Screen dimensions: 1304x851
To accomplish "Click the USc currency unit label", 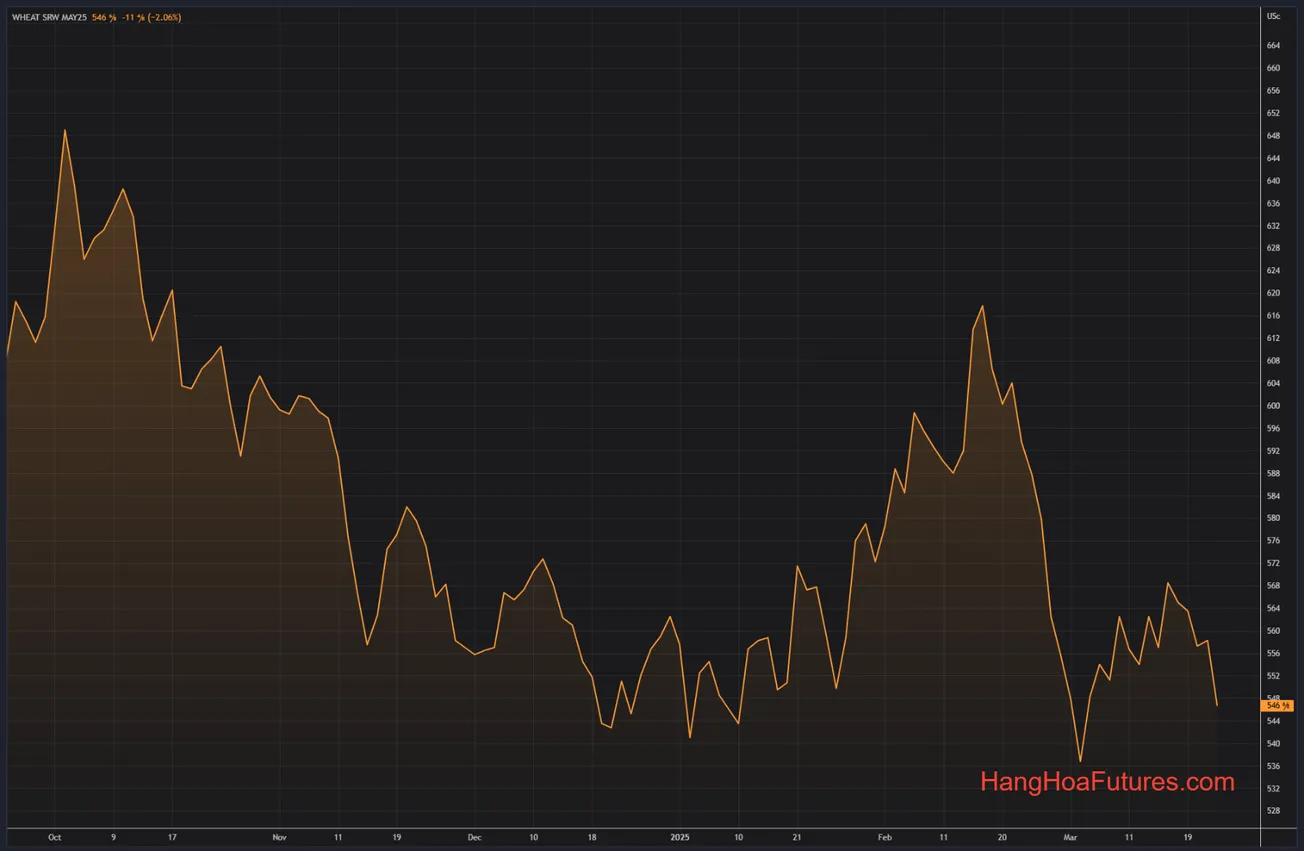I will [1273, 17].
